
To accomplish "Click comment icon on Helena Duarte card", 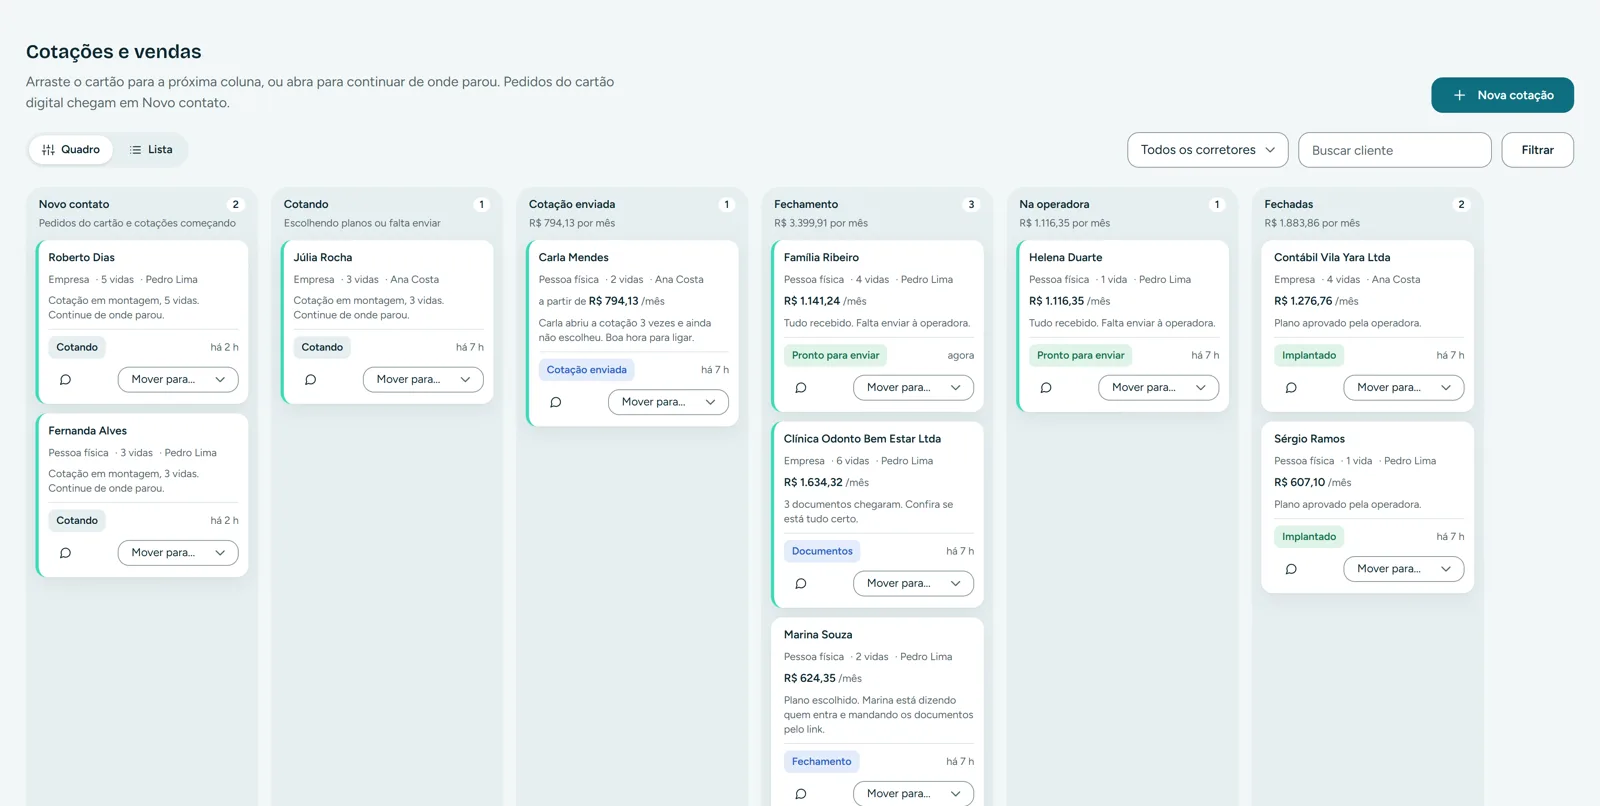I will pyautogui.click(x=1045, y=388).
